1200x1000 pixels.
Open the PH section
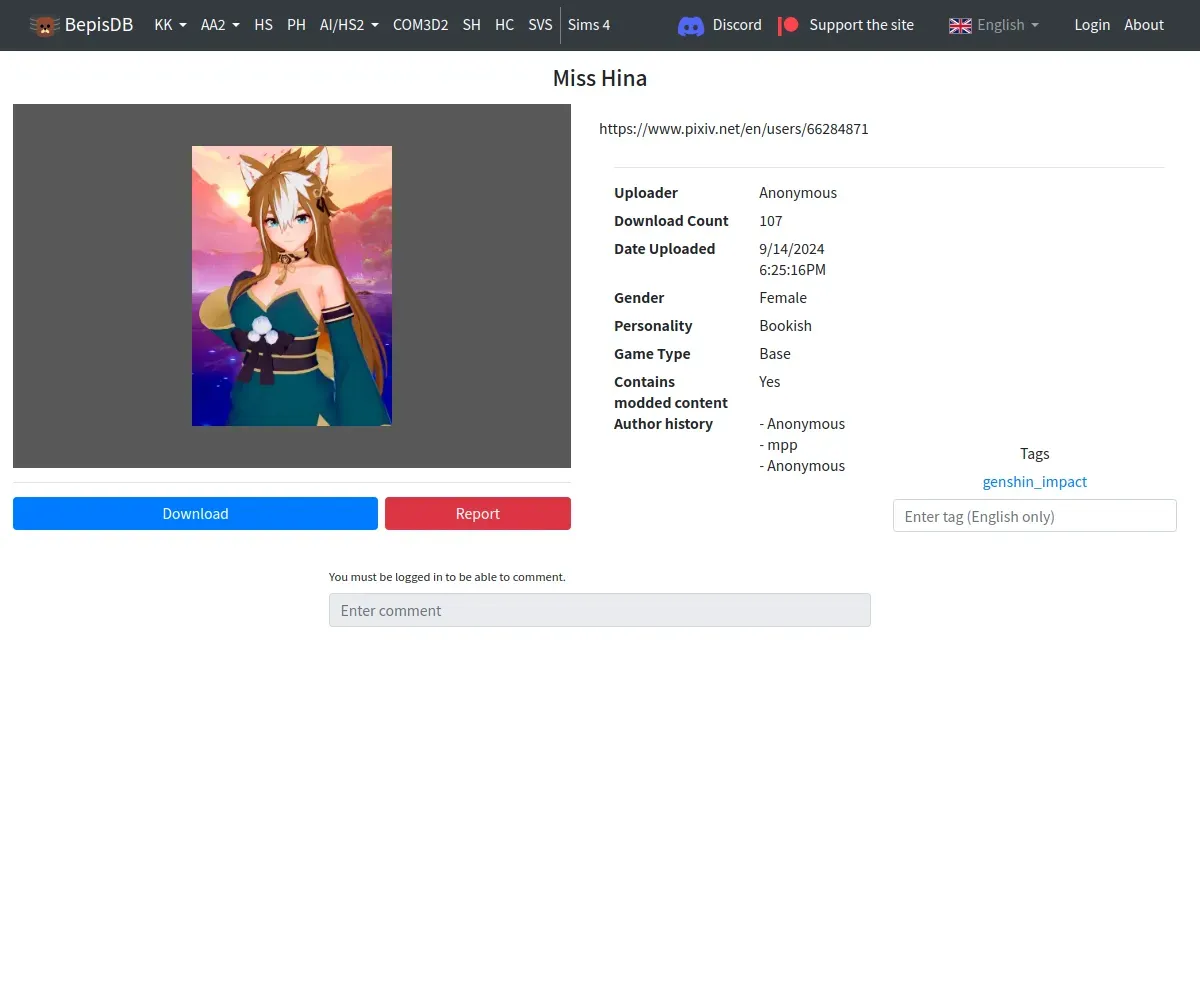pos(296,25)
